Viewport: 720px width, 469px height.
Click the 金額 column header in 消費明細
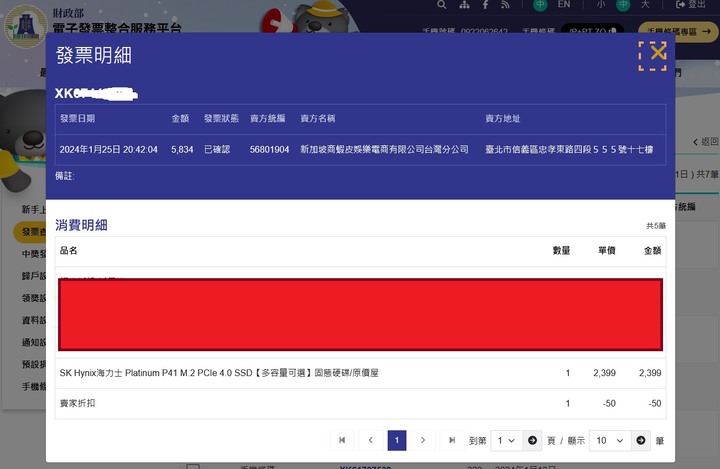(652, 250)
